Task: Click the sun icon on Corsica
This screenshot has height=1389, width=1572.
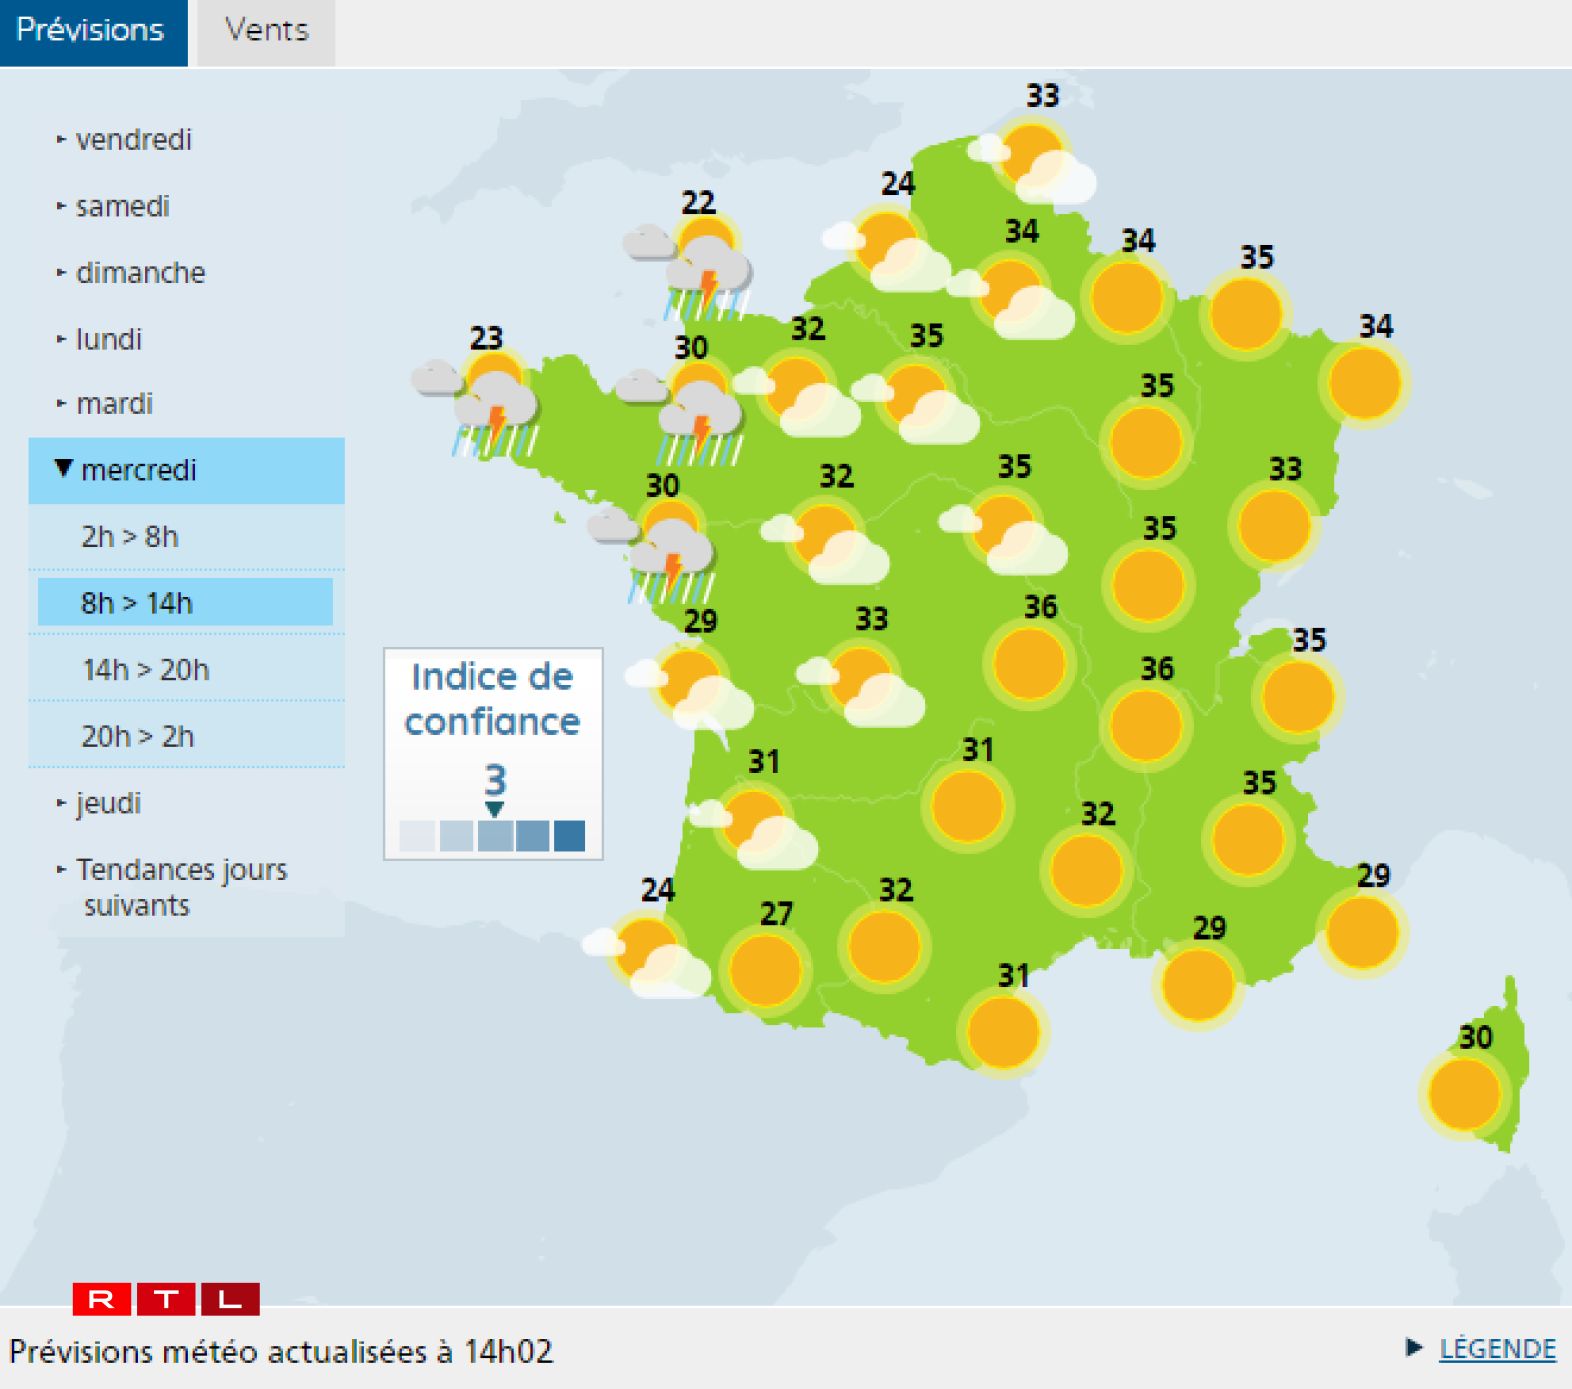Action: click(x=1464, y=1094)
